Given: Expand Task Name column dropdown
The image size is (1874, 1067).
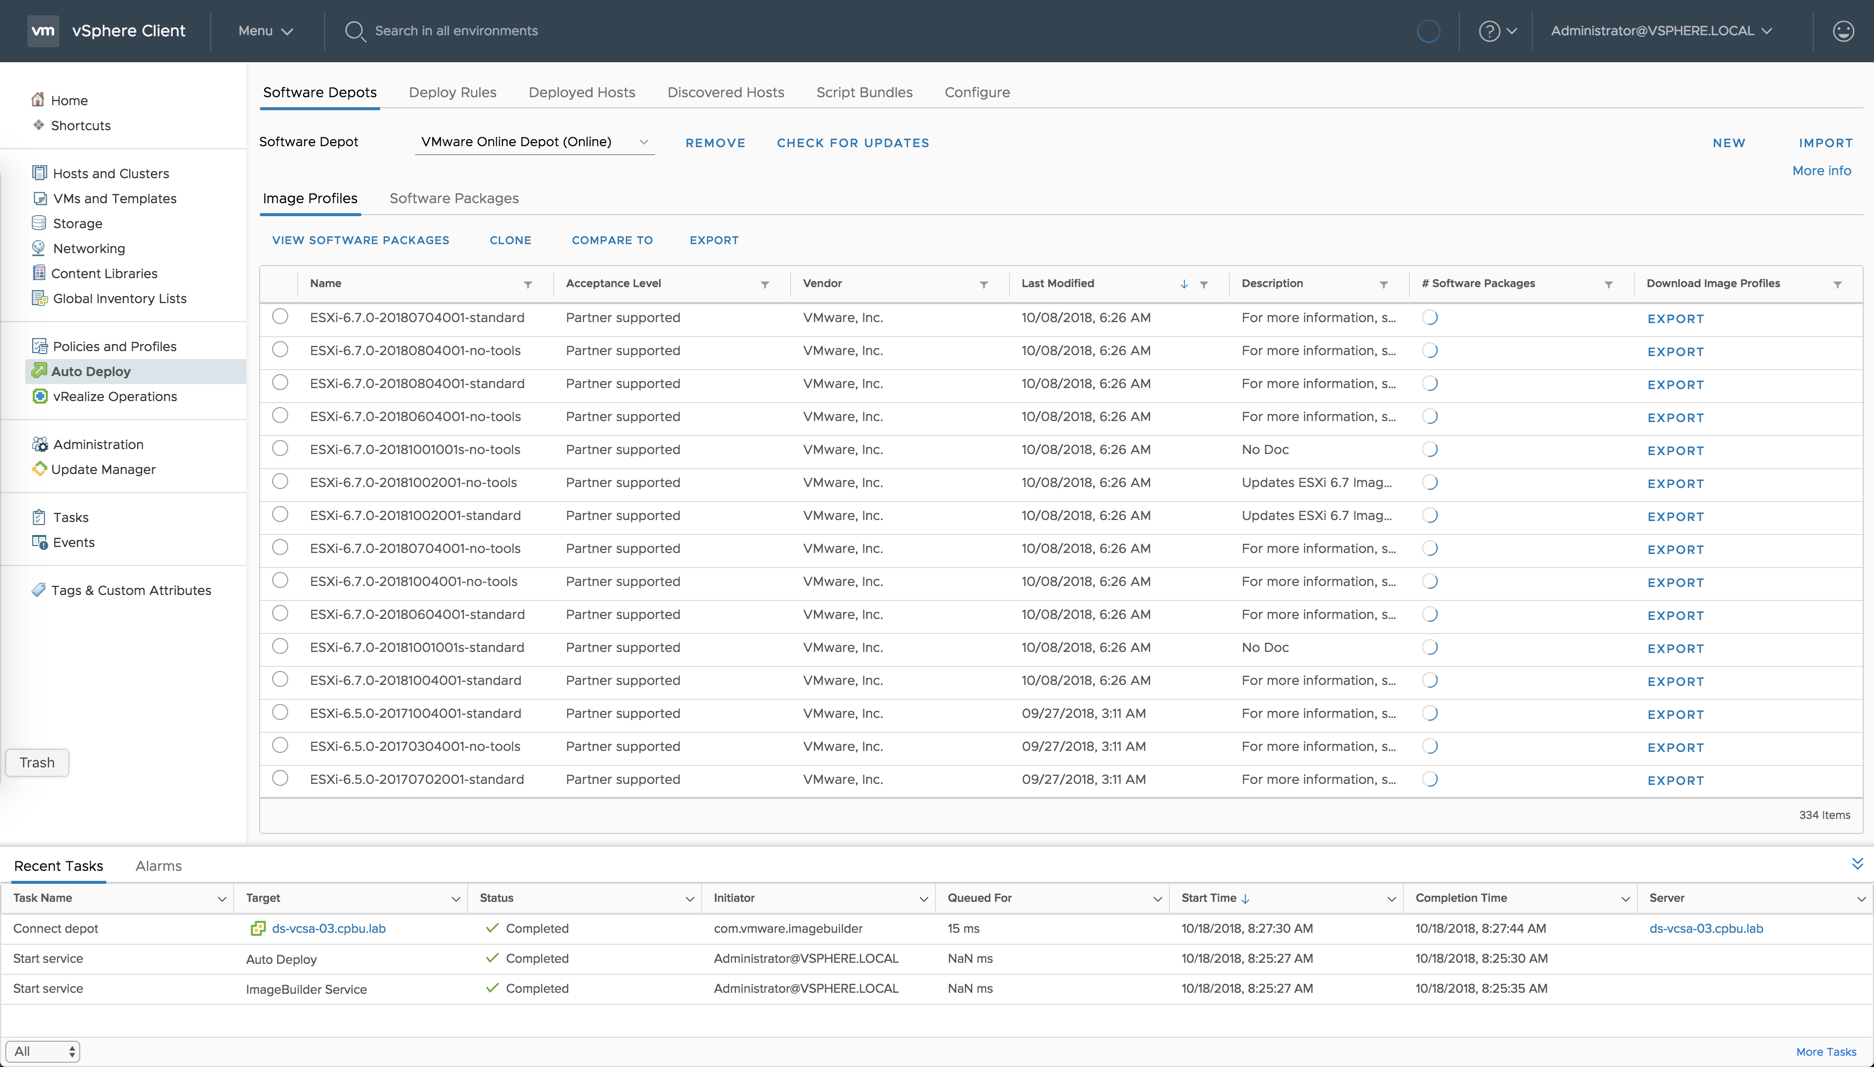Looking at the screenshot, I should 221,899.
